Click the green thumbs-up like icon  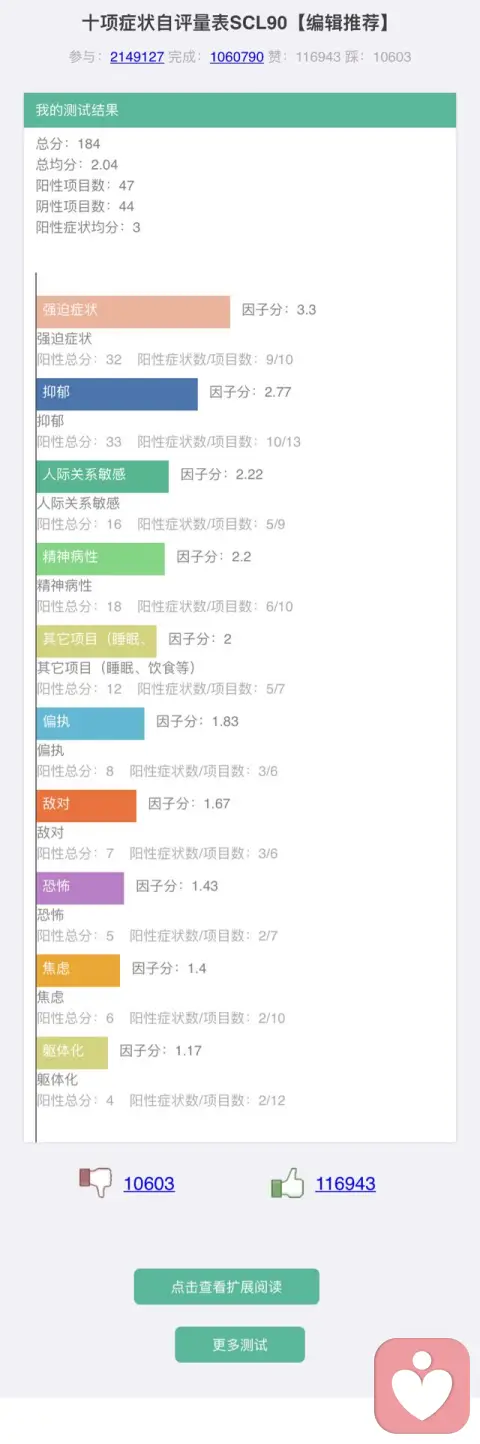click(x=287, y=1183)
